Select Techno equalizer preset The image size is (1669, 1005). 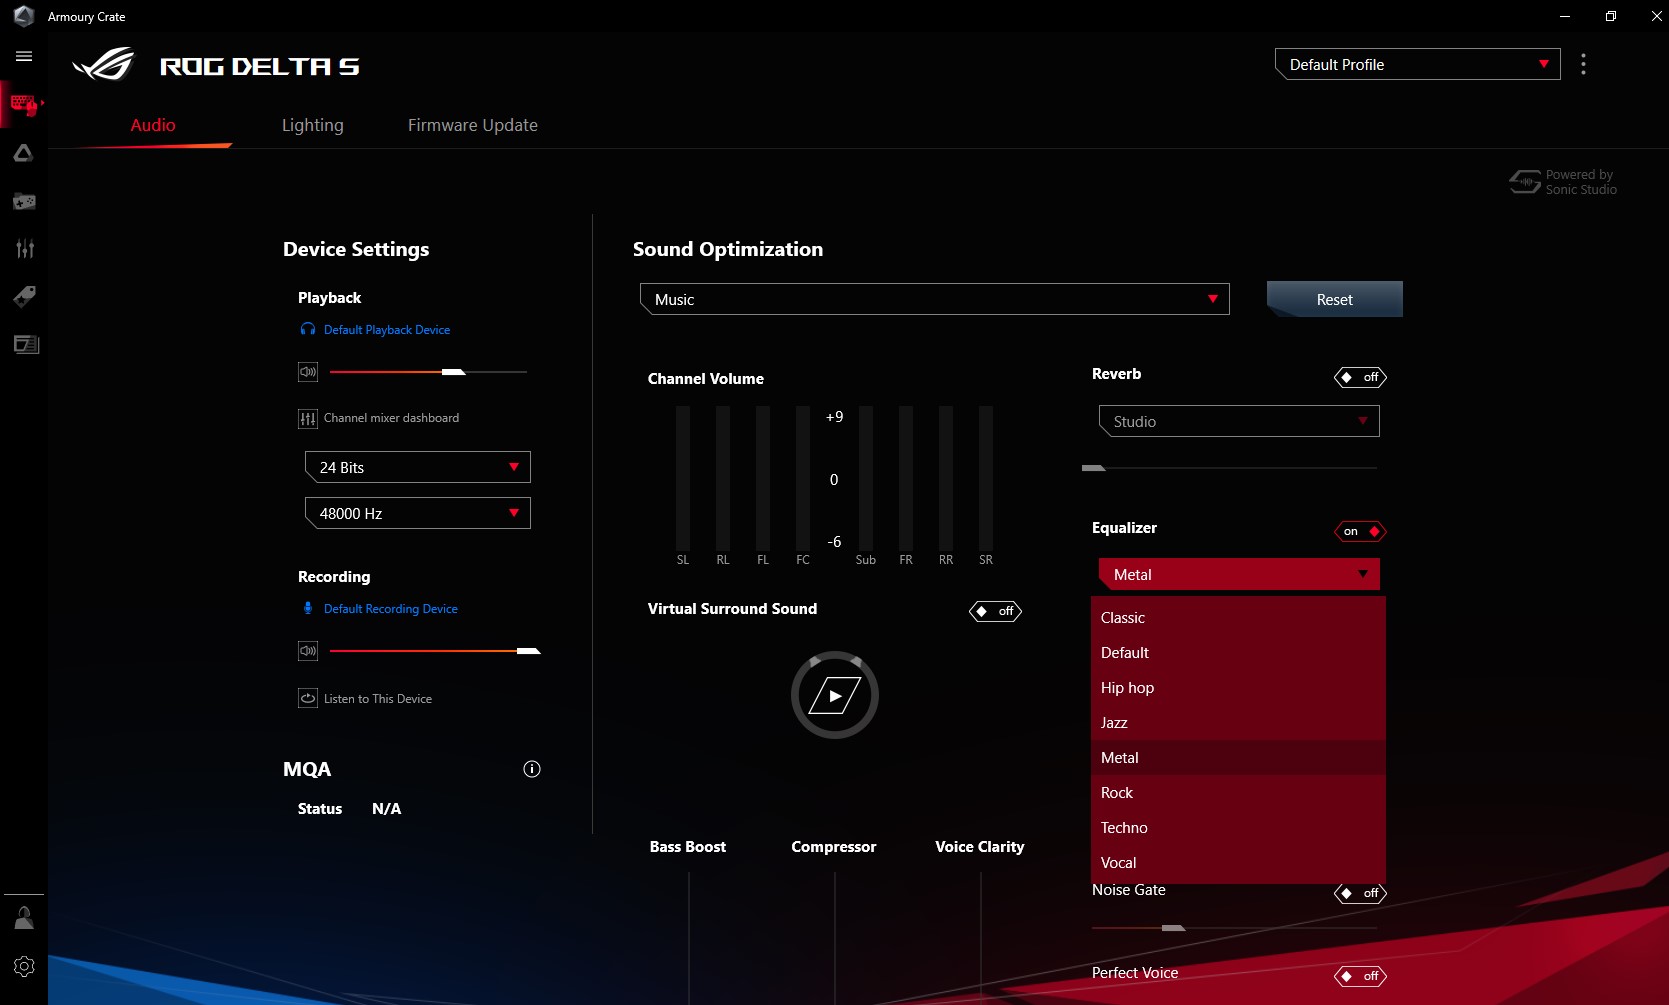[x=1238, y=828]
